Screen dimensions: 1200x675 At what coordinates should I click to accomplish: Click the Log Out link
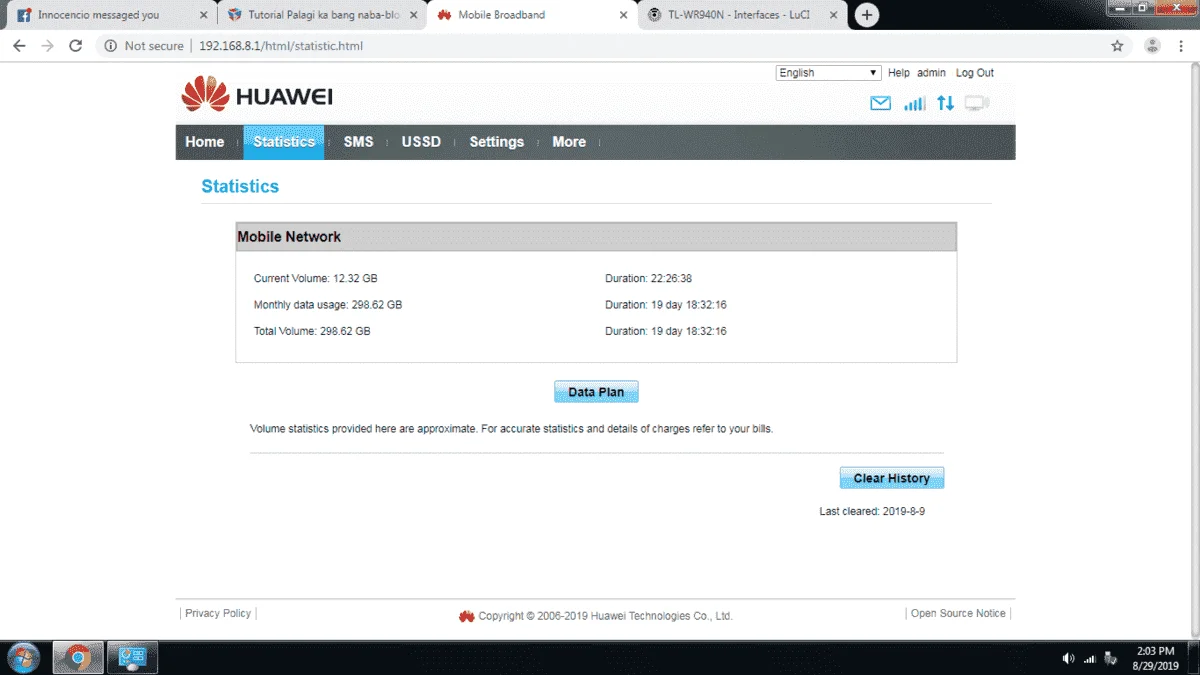coord(975,73)
